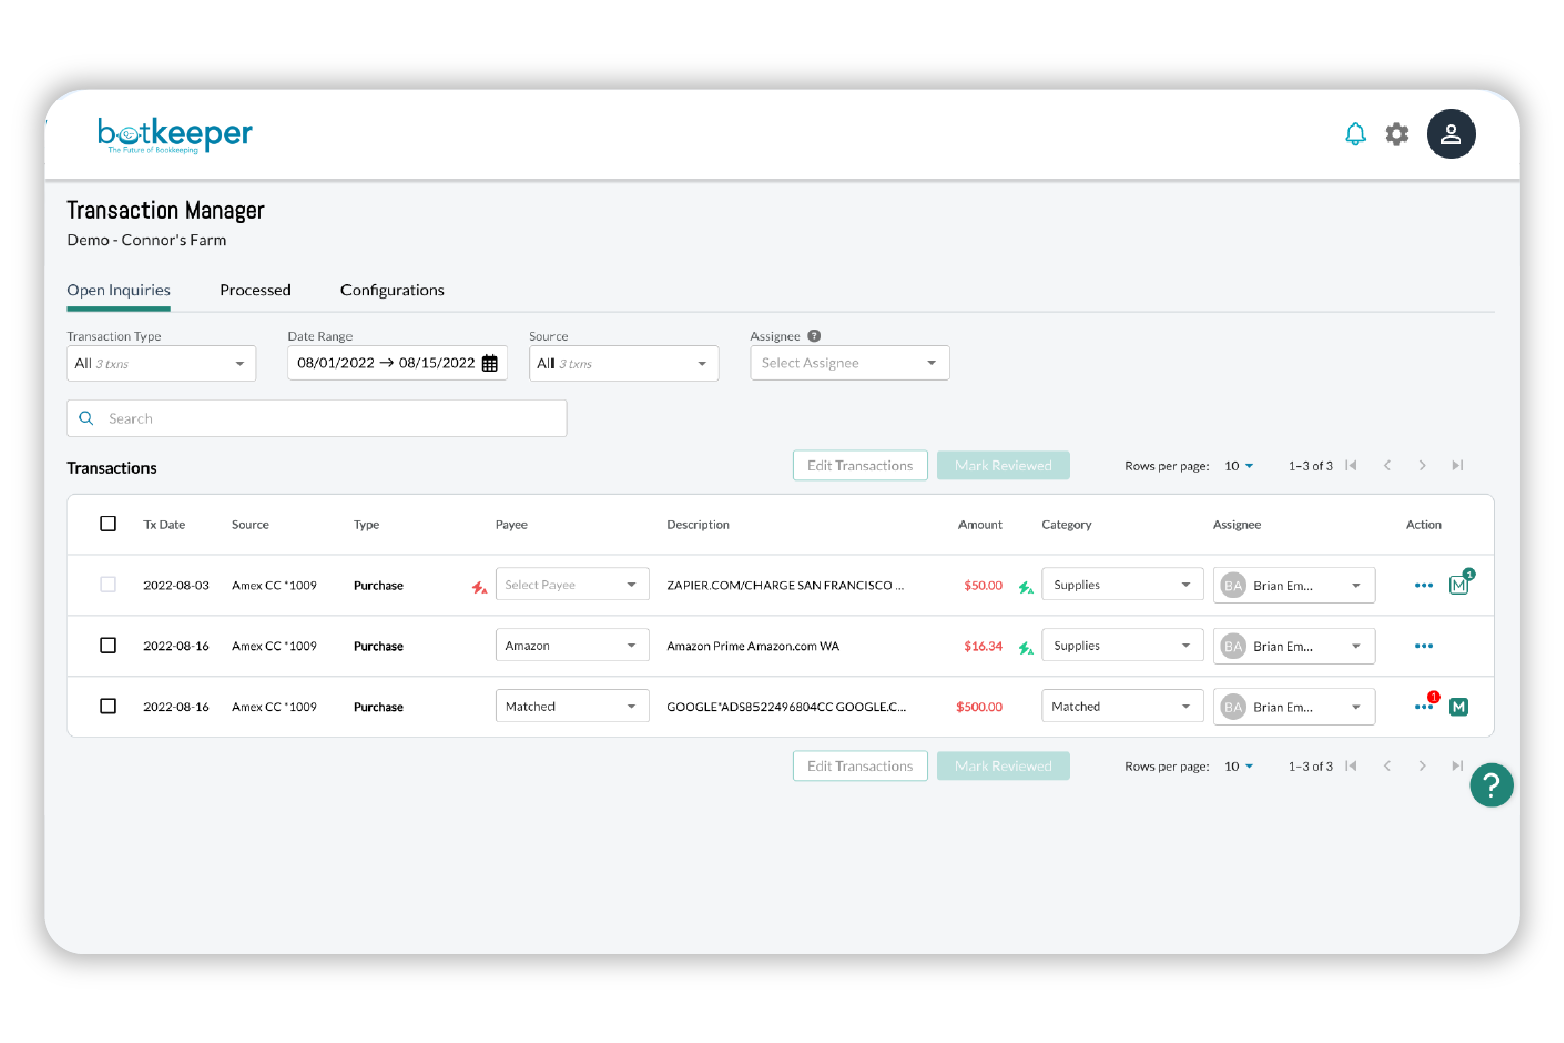Open the message thread icon on the Zapier transaction

(1458, 584)
